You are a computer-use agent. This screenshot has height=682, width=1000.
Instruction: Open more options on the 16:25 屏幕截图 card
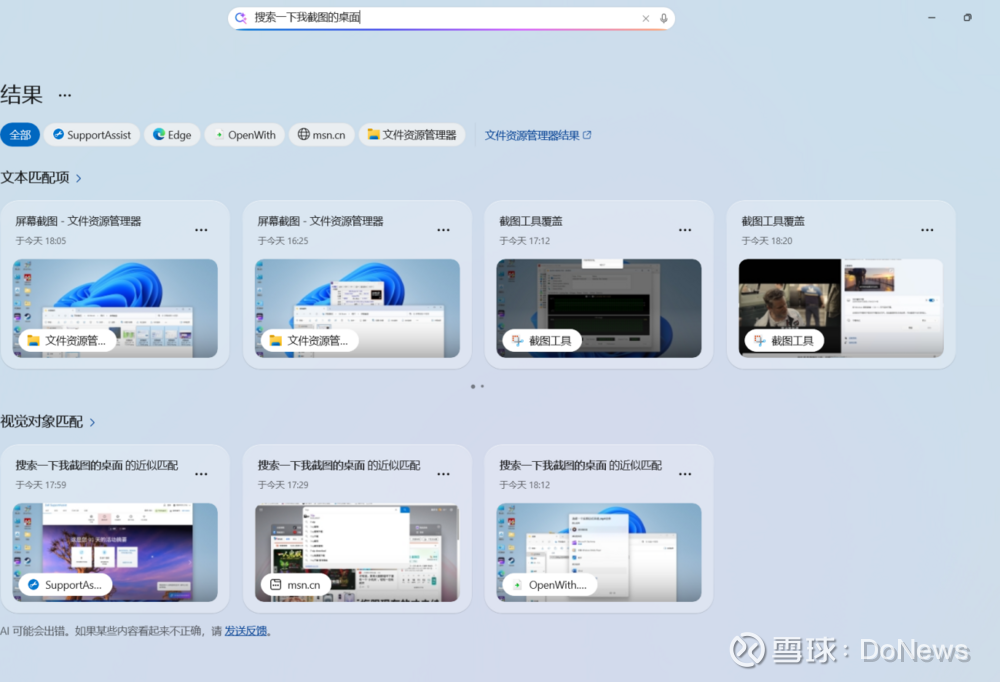point(443,230)
